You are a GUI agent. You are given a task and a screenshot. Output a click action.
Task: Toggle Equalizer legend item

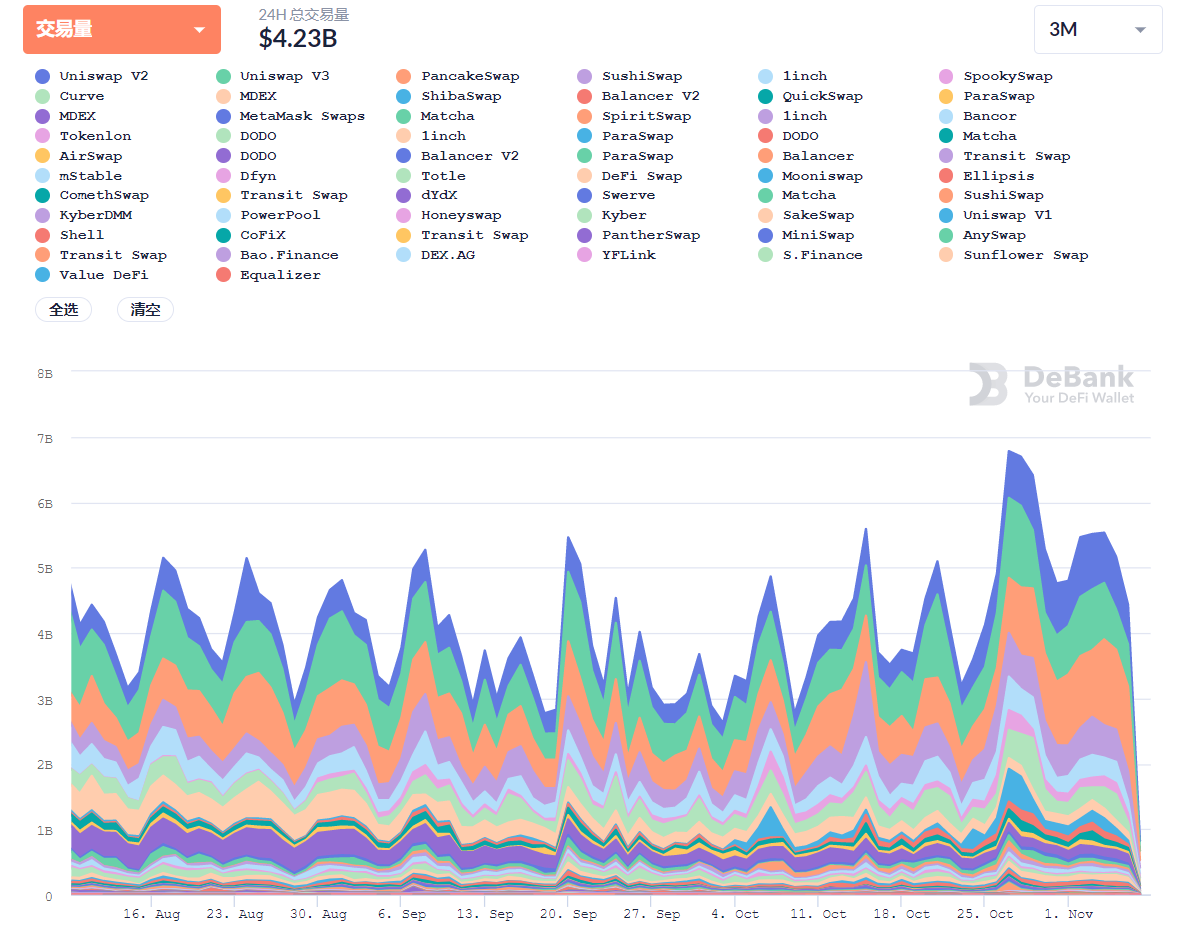(x=268, y=275)
